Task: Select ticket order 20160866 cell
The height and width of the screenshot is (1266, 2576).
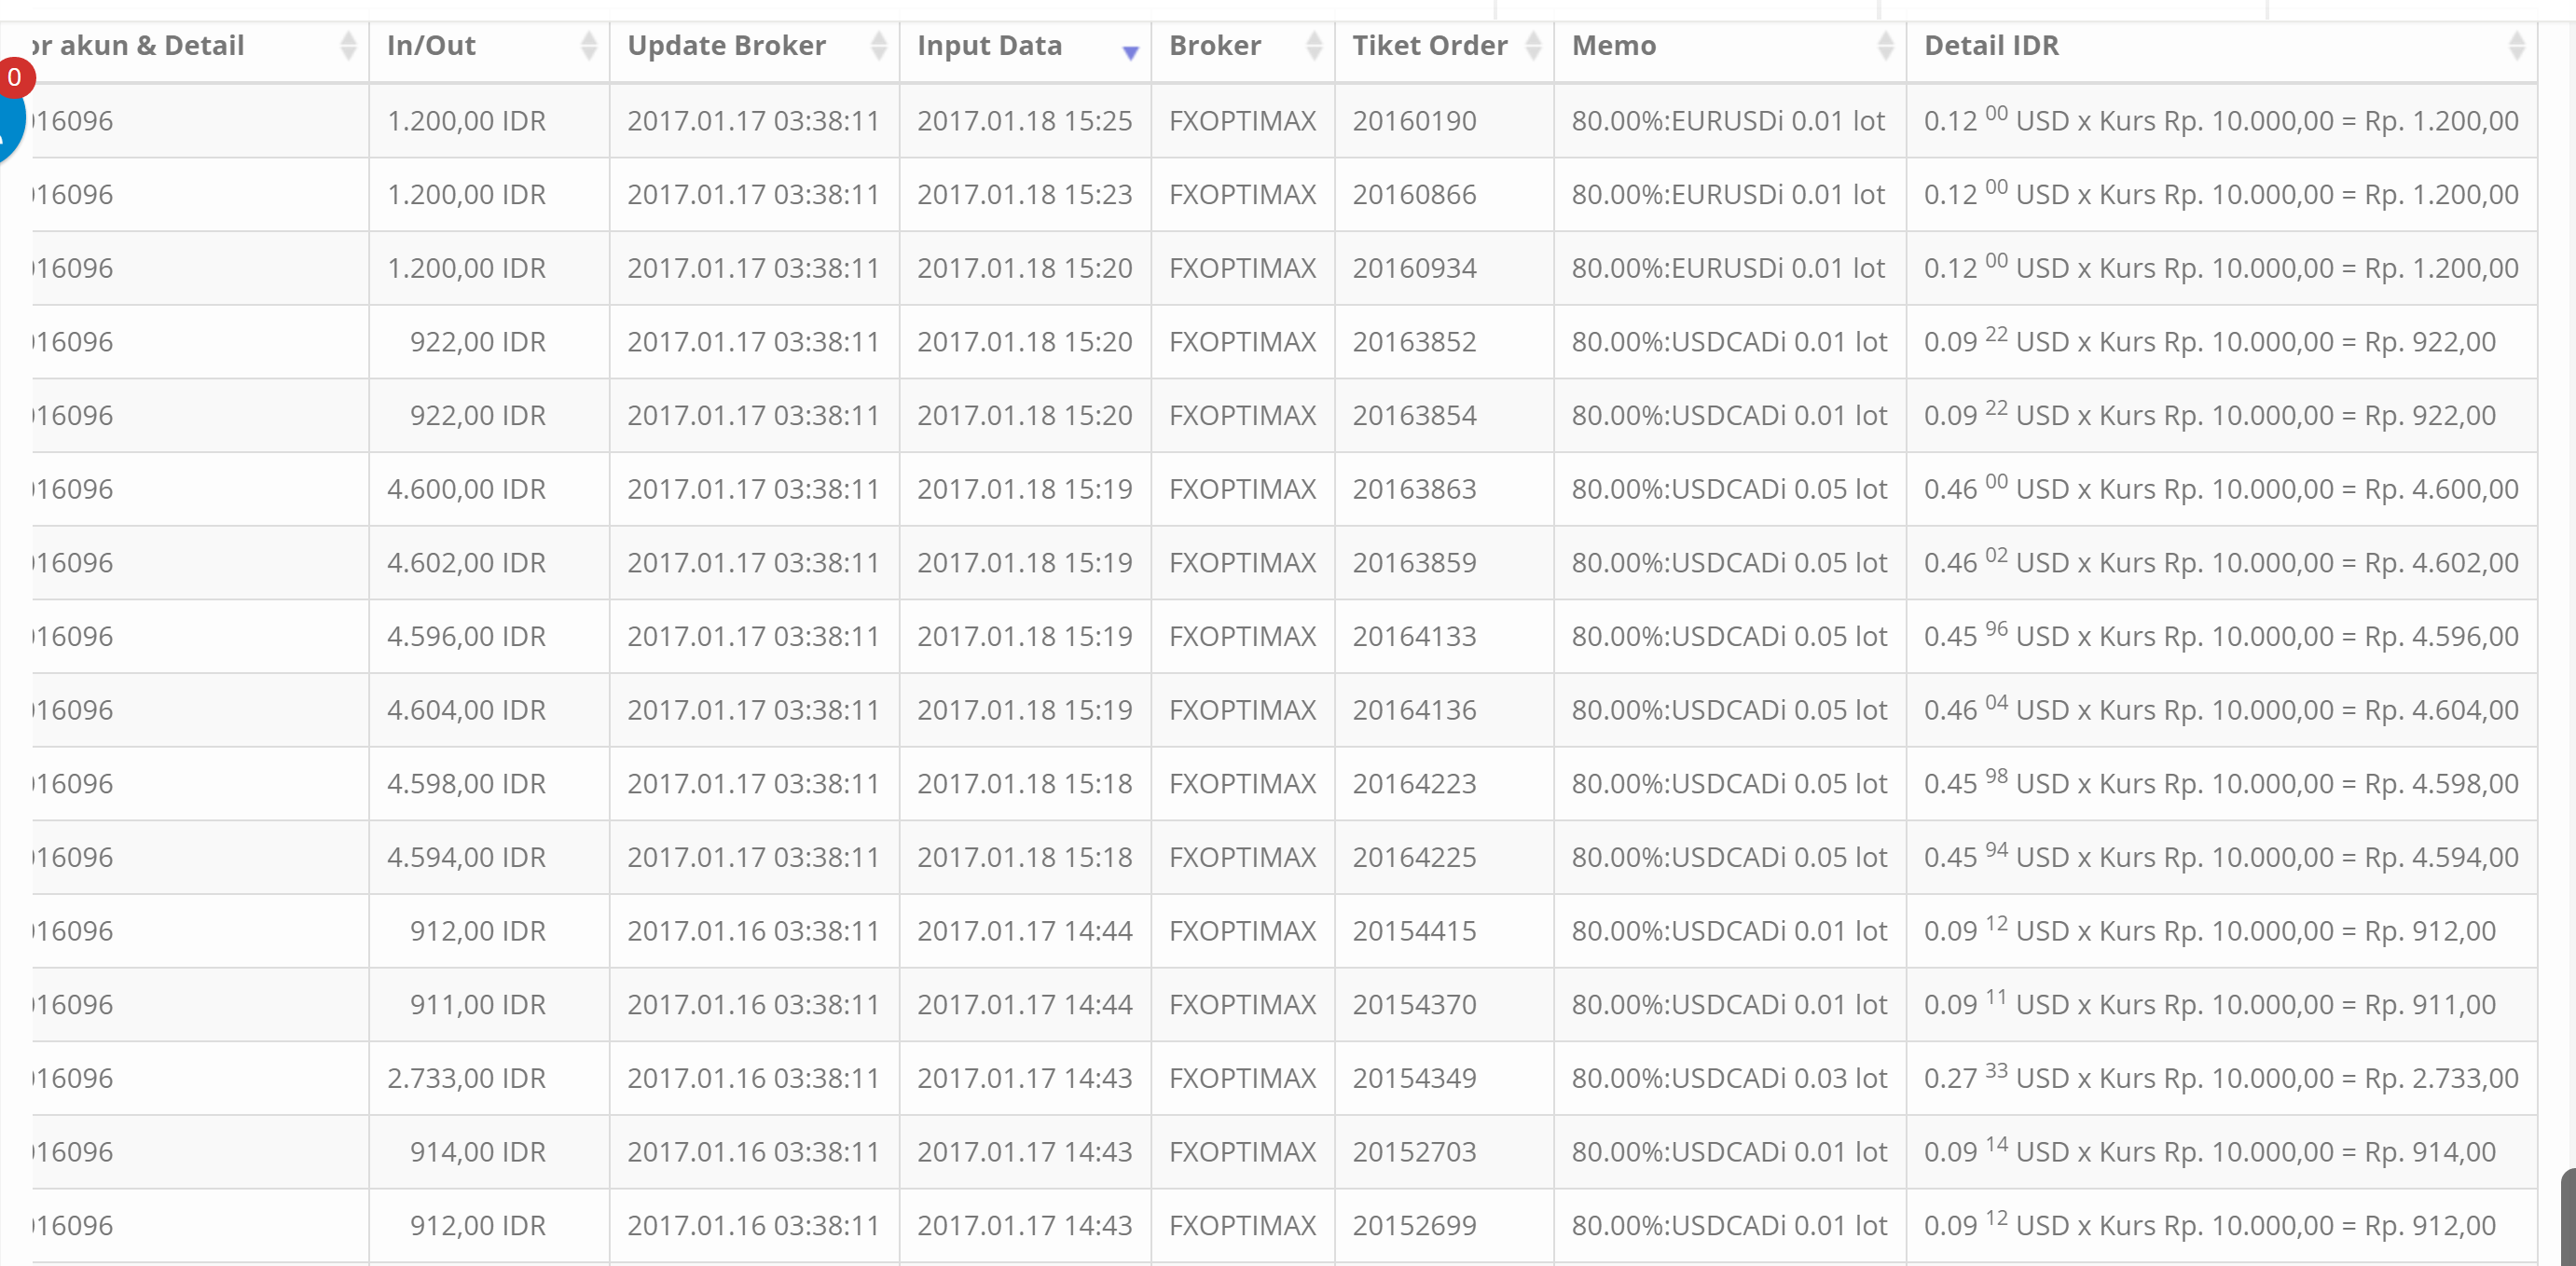Action: click(1445, 194)
